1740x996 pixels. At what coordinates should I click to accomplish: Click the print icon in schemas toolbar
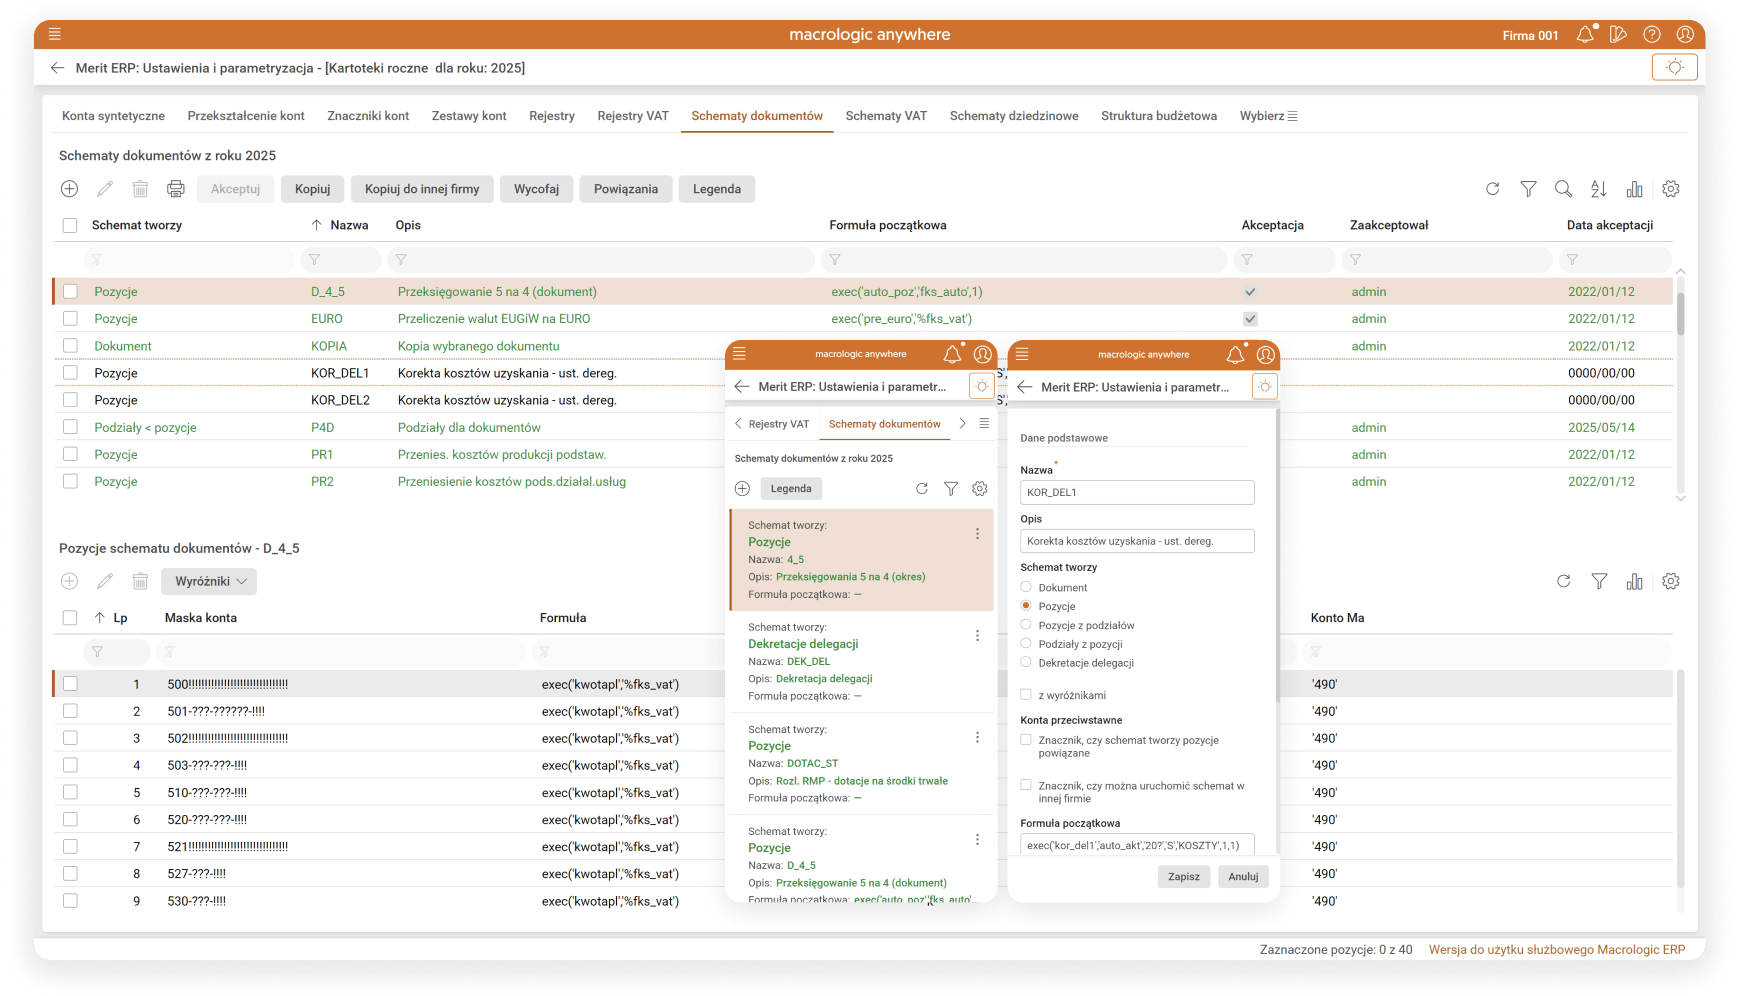click(176, 189)
